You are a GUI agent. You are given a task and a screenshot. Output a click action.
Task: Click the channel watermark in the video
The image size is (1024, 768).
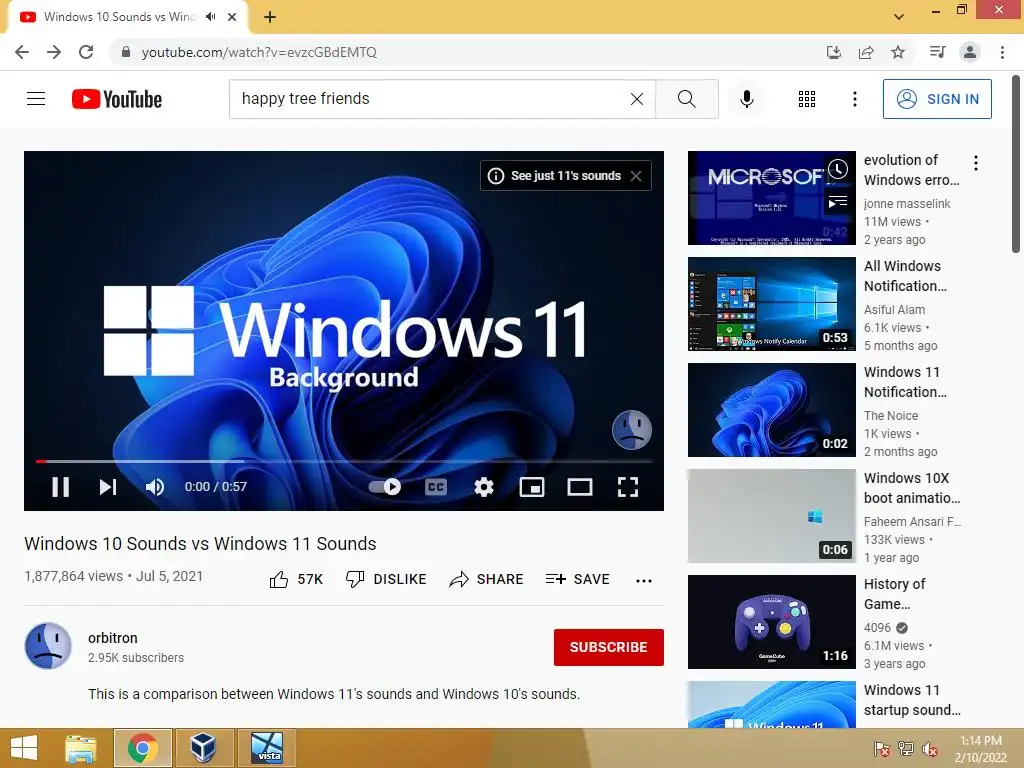(632, 430)
